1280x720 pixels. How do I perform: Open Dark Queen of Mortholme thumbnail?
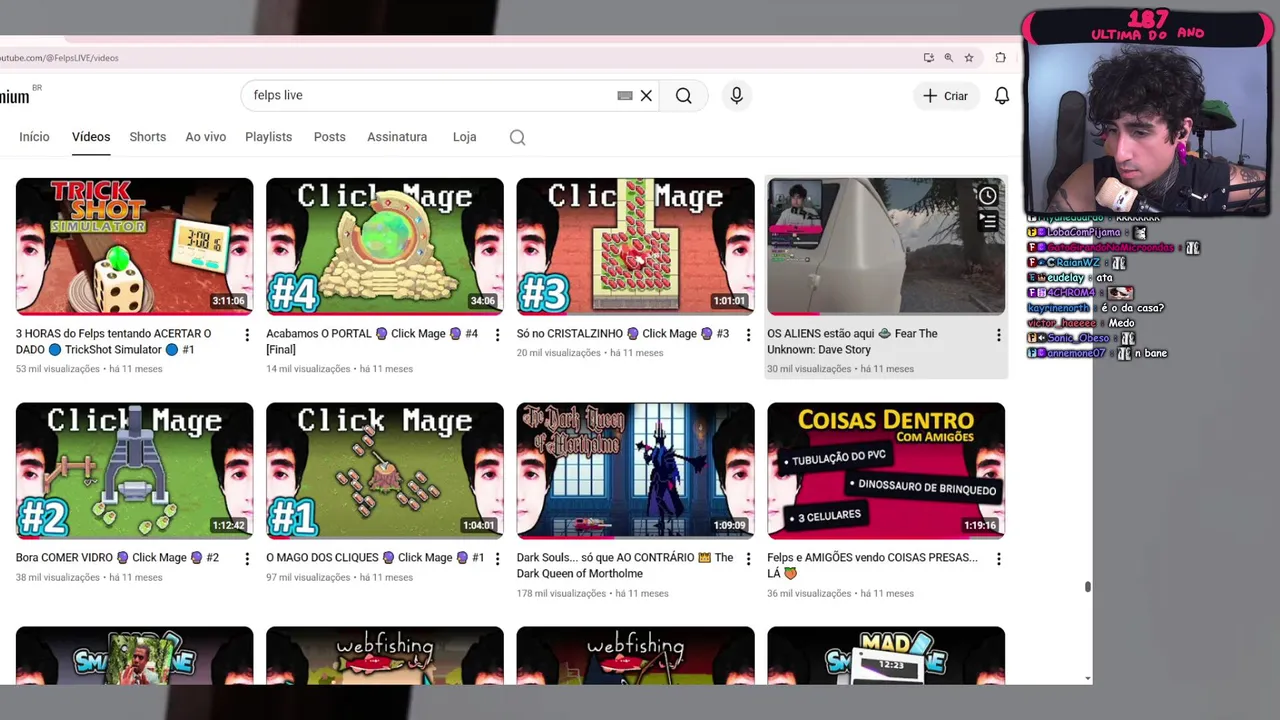tap(635, 470)
